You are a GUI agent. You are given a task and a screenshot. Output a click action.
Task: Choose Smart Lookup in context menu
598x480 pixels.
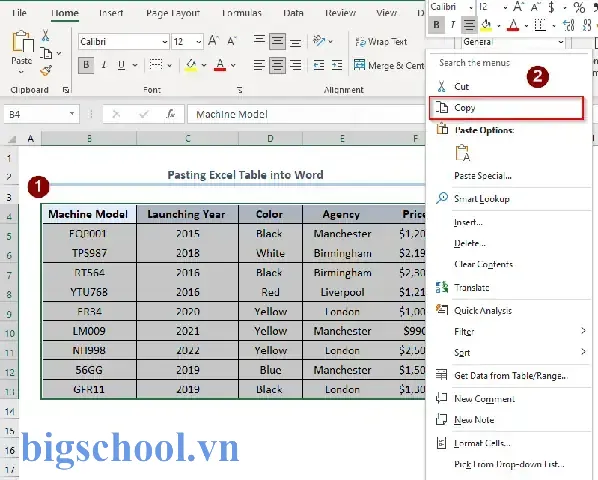click(x=482, y=199)
